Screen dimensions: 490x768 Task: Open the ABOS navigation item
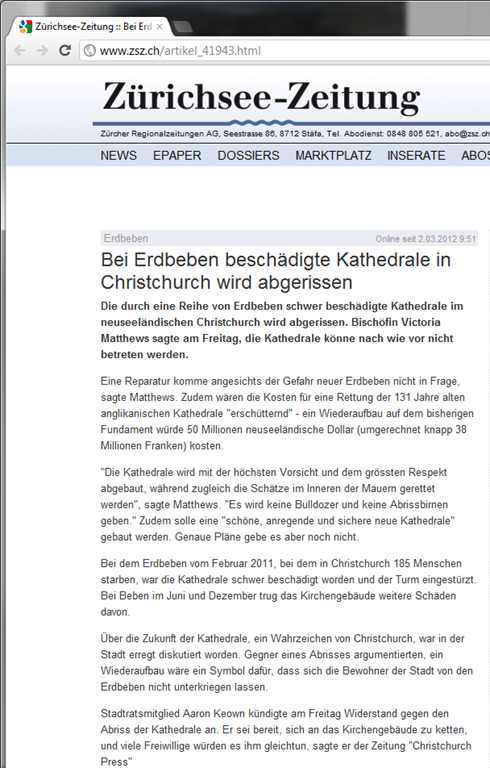click(475, 155)
